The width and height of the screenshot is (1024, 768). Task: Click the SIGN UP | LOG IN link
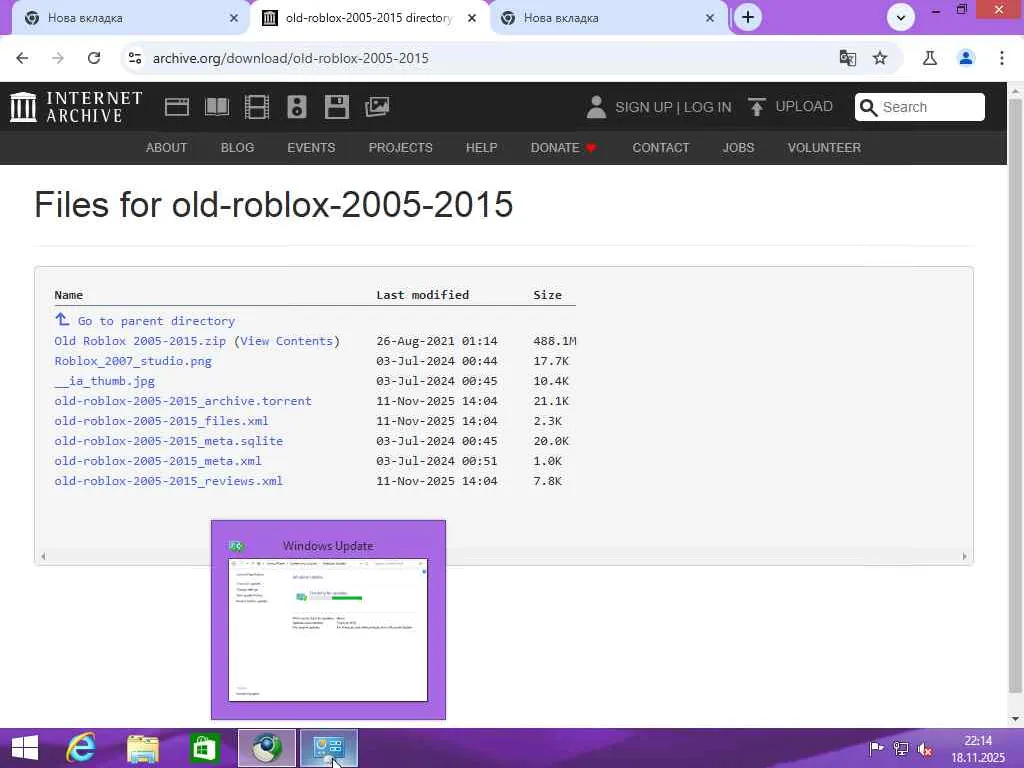[x=673, y=107]
